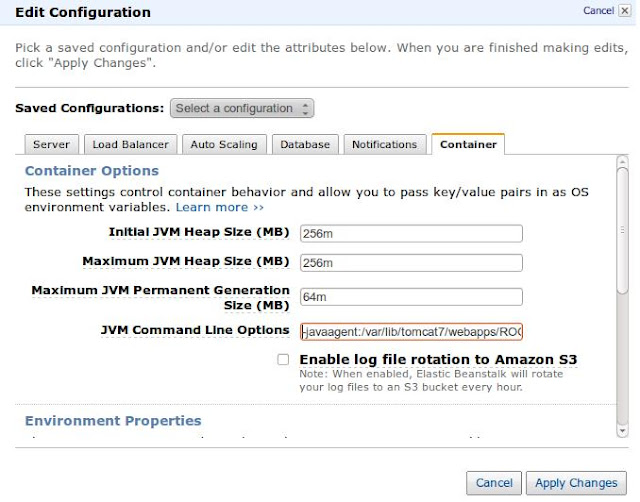Click into the JVM Command Line Options field
640x502 pixels.
click(x=411, y=331)
